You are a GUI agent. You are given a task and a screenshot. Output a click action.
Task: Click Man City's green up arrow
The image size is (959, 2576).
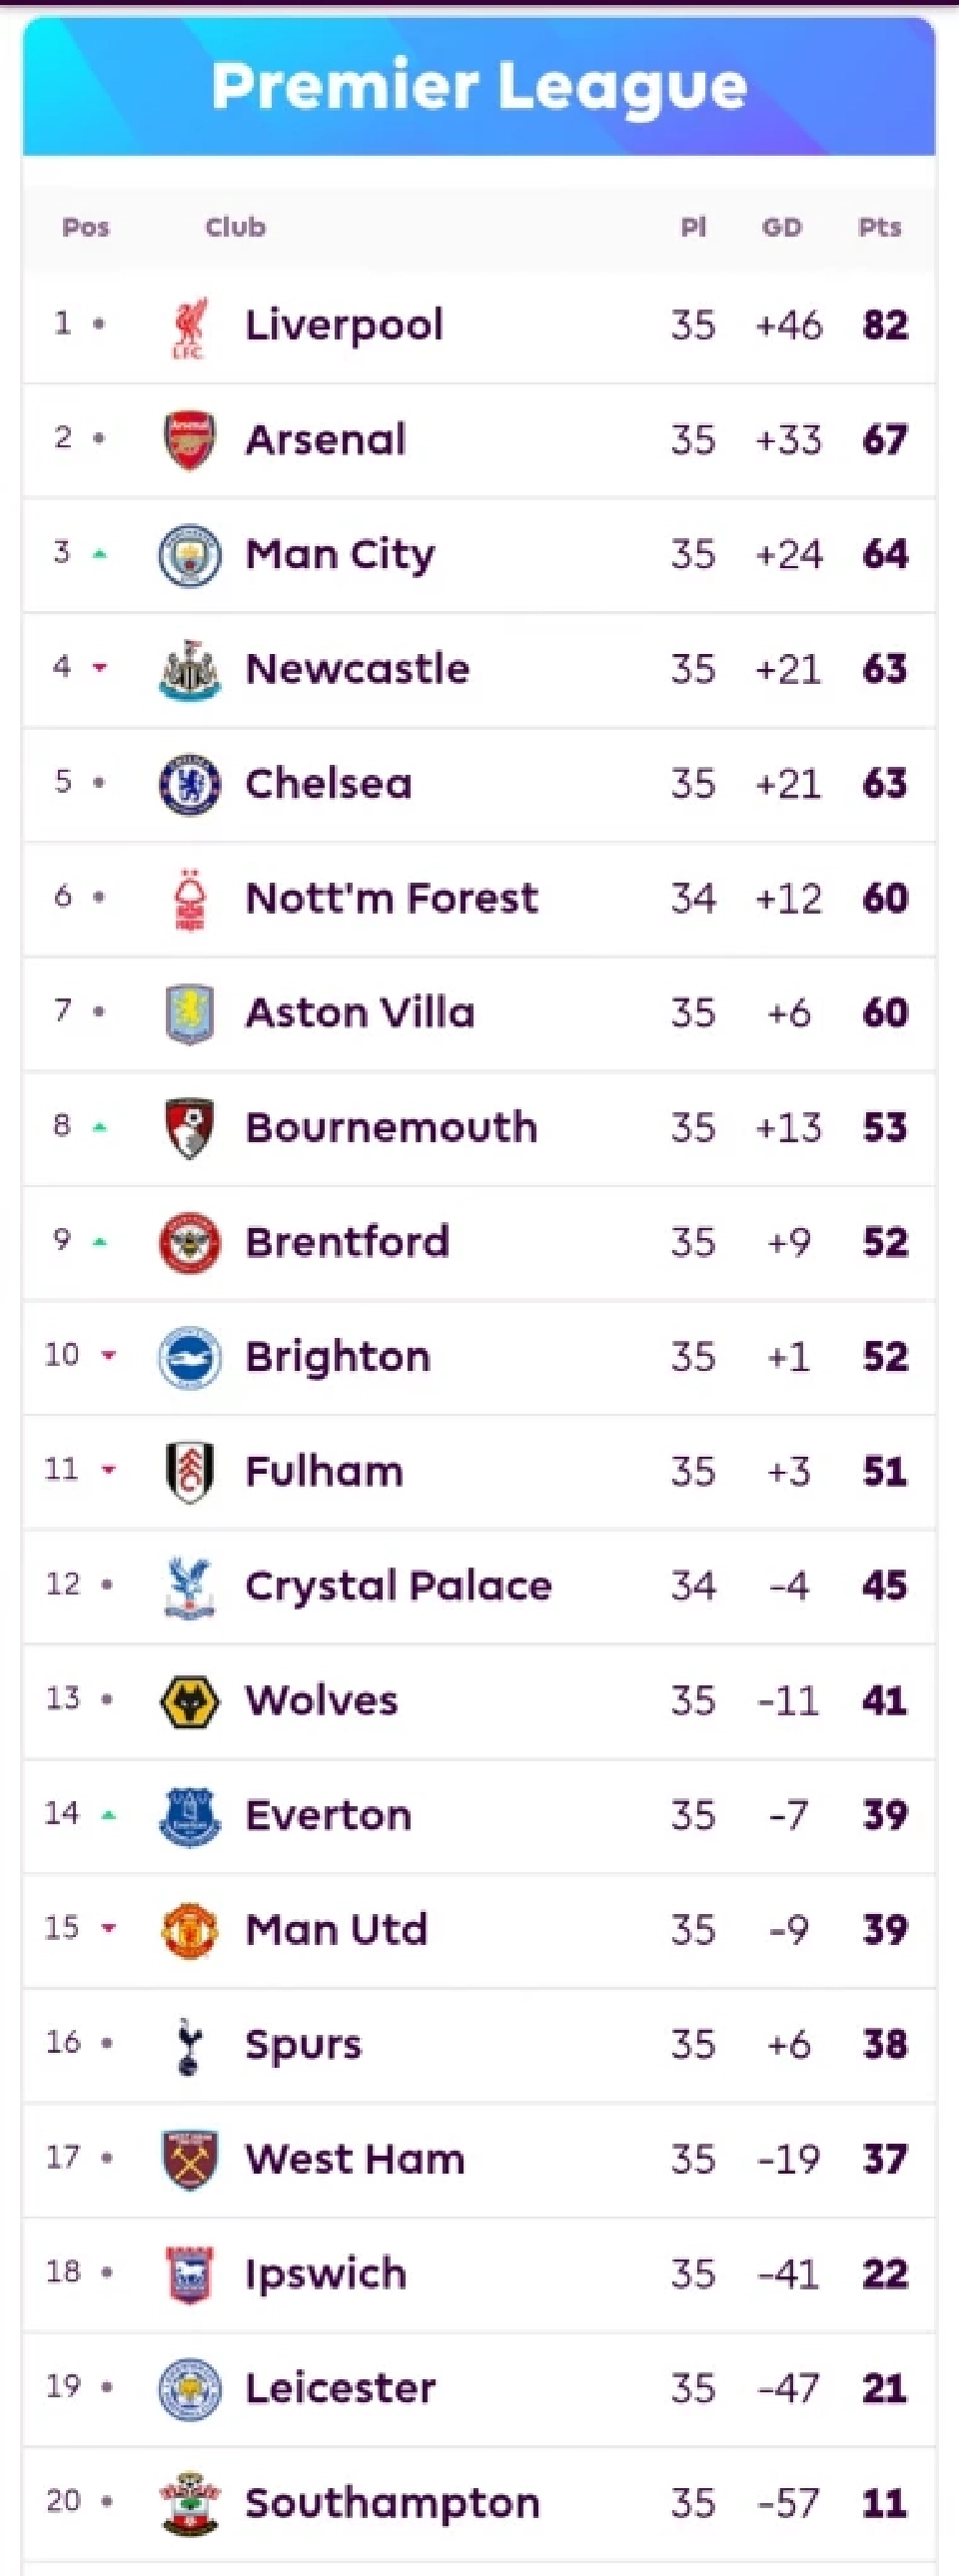pyautogui.click(x=99, y=554)
